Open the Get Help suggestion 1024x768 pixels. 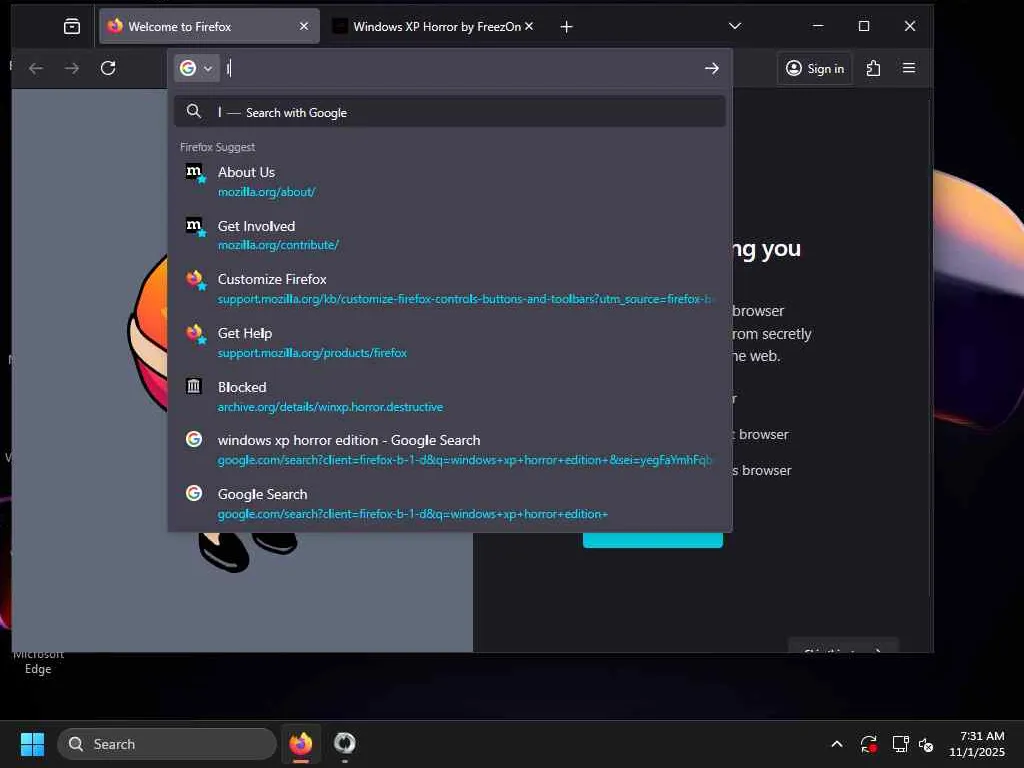point(449,342)
